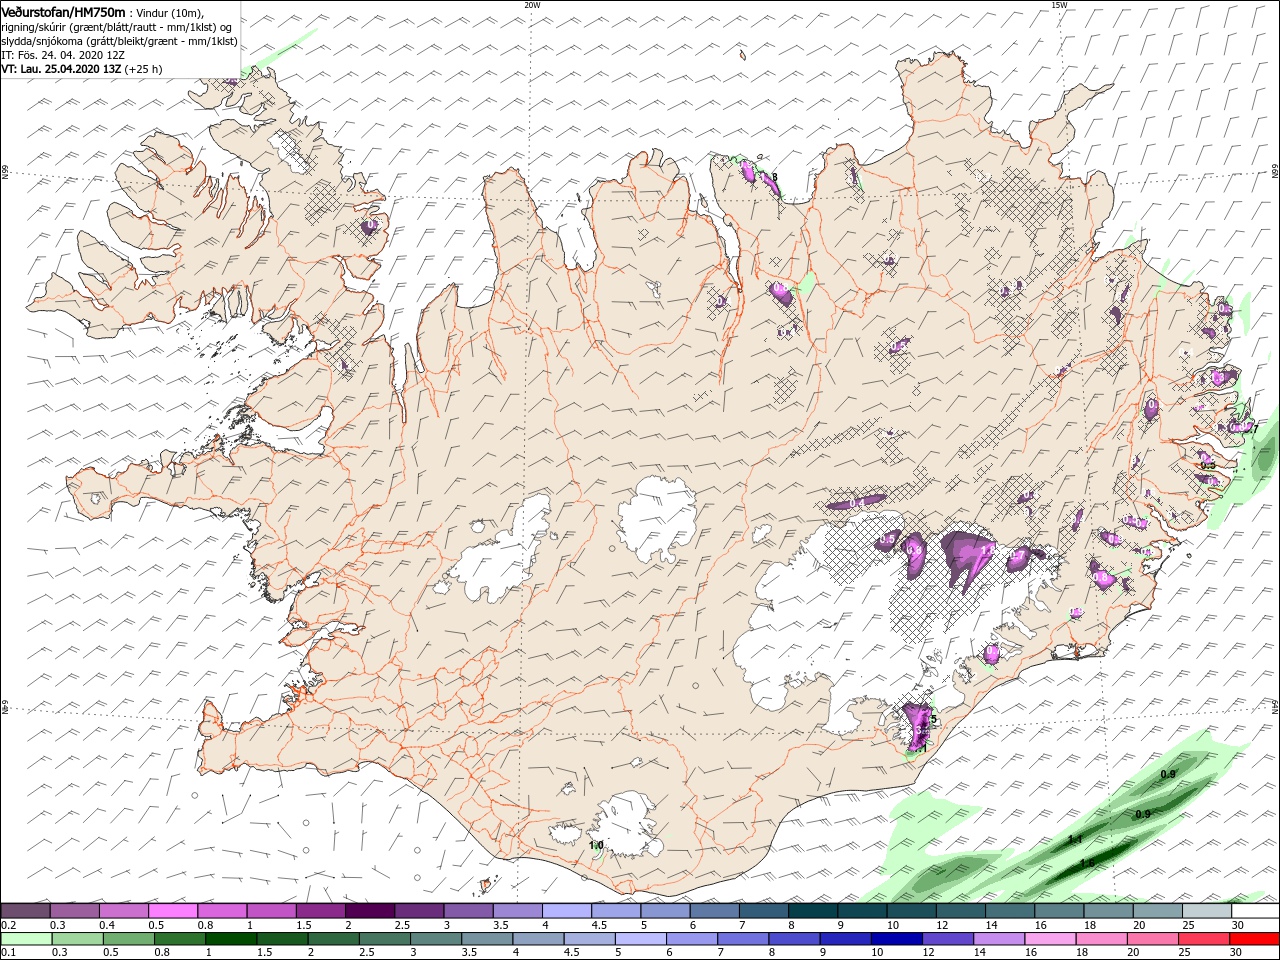This screenshot has width=1280, height=960.
Task: Click the pale green 0.1 swatch in bottom legend row
Action: (x=26, y=939)
